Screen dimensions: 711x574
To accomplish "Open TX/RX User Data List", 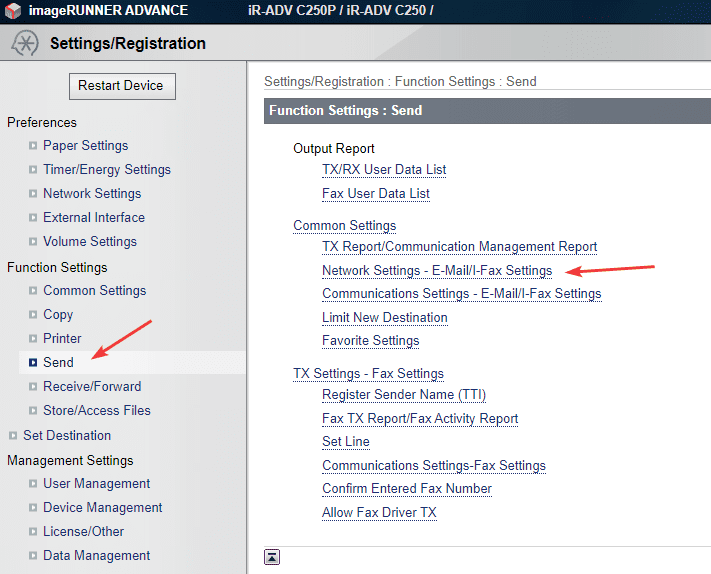I will coord(383,170).
